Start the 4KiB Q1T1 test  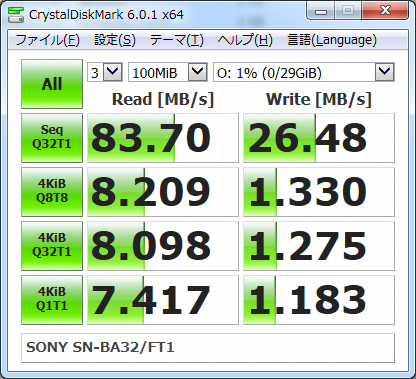pyautogui.click(x=52, y=300)
